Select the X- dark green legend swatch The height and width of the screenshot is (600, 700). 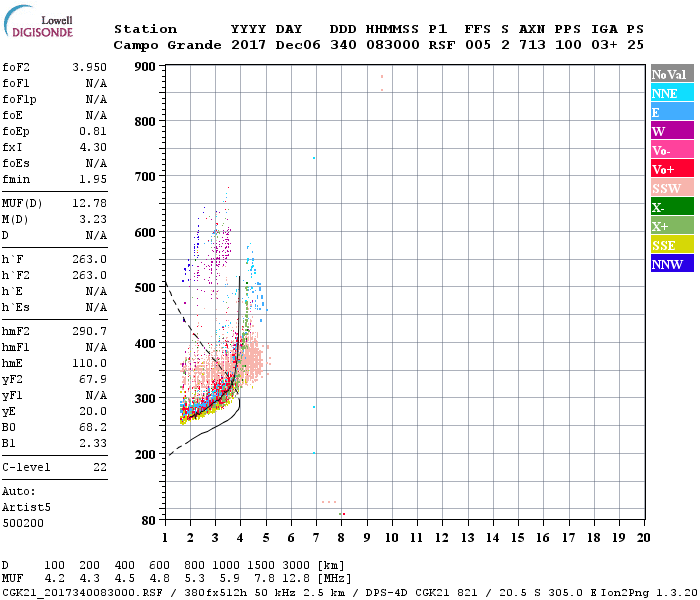point(671,207)
